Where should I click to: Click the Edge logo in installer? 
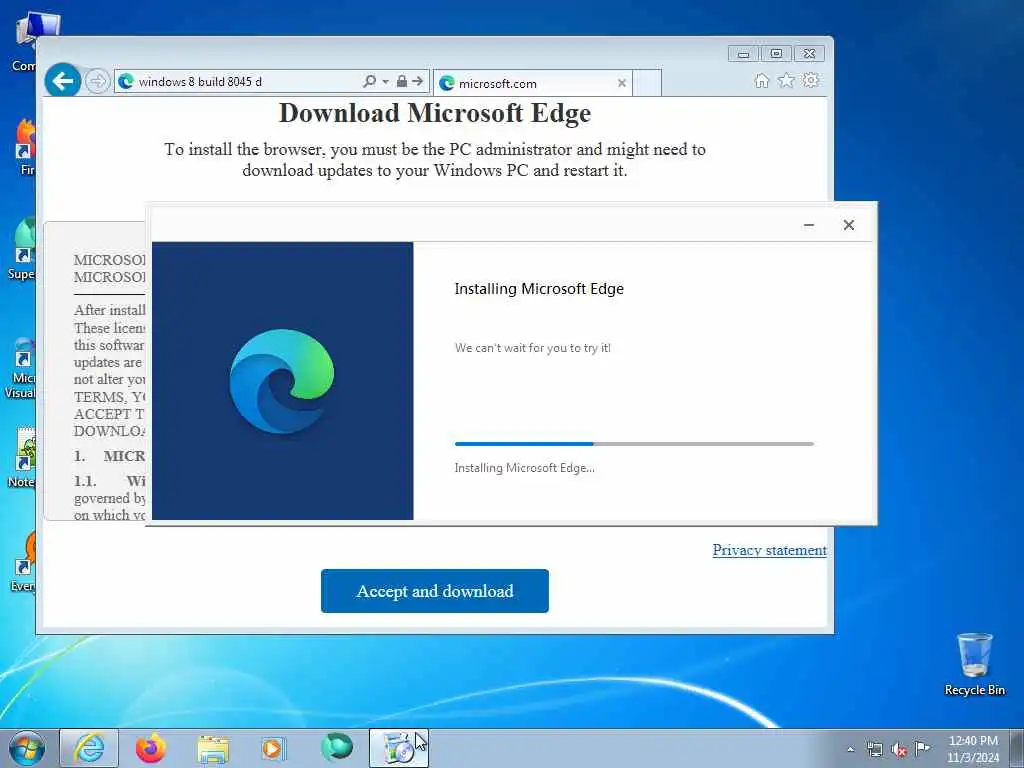click(282, 381)
